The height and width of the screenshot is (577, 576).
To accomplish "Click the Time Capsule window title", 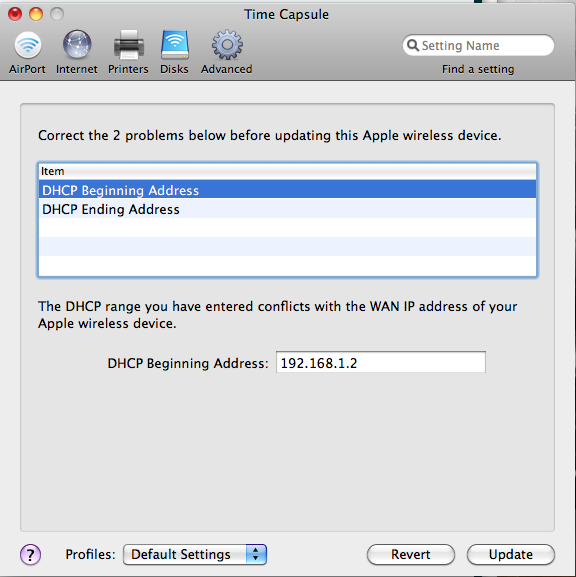I will (286, 14).
